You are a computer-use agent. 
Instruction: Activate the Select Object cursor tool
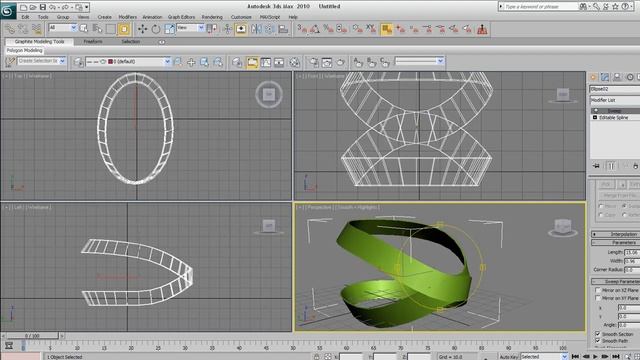(x=84, y=29)
